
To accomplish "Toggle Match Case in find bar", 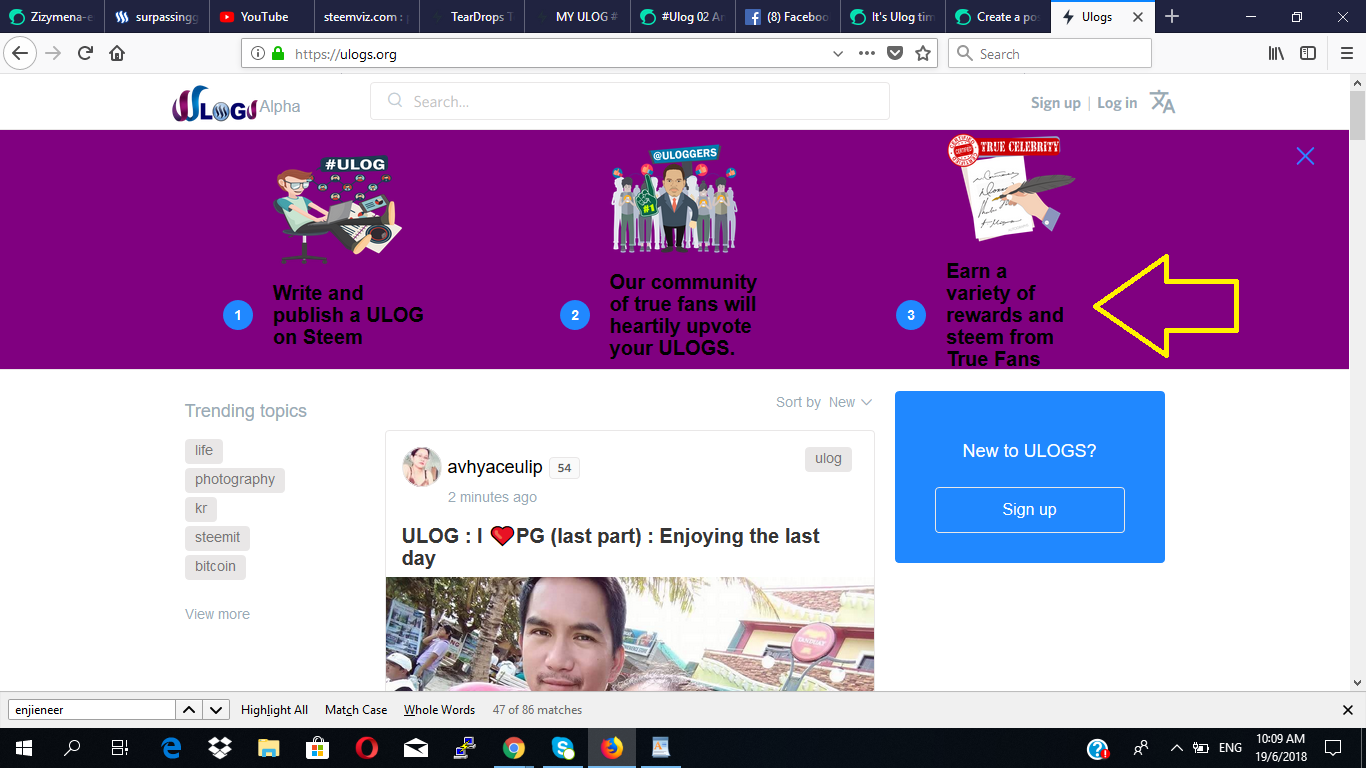I will 356,710.
